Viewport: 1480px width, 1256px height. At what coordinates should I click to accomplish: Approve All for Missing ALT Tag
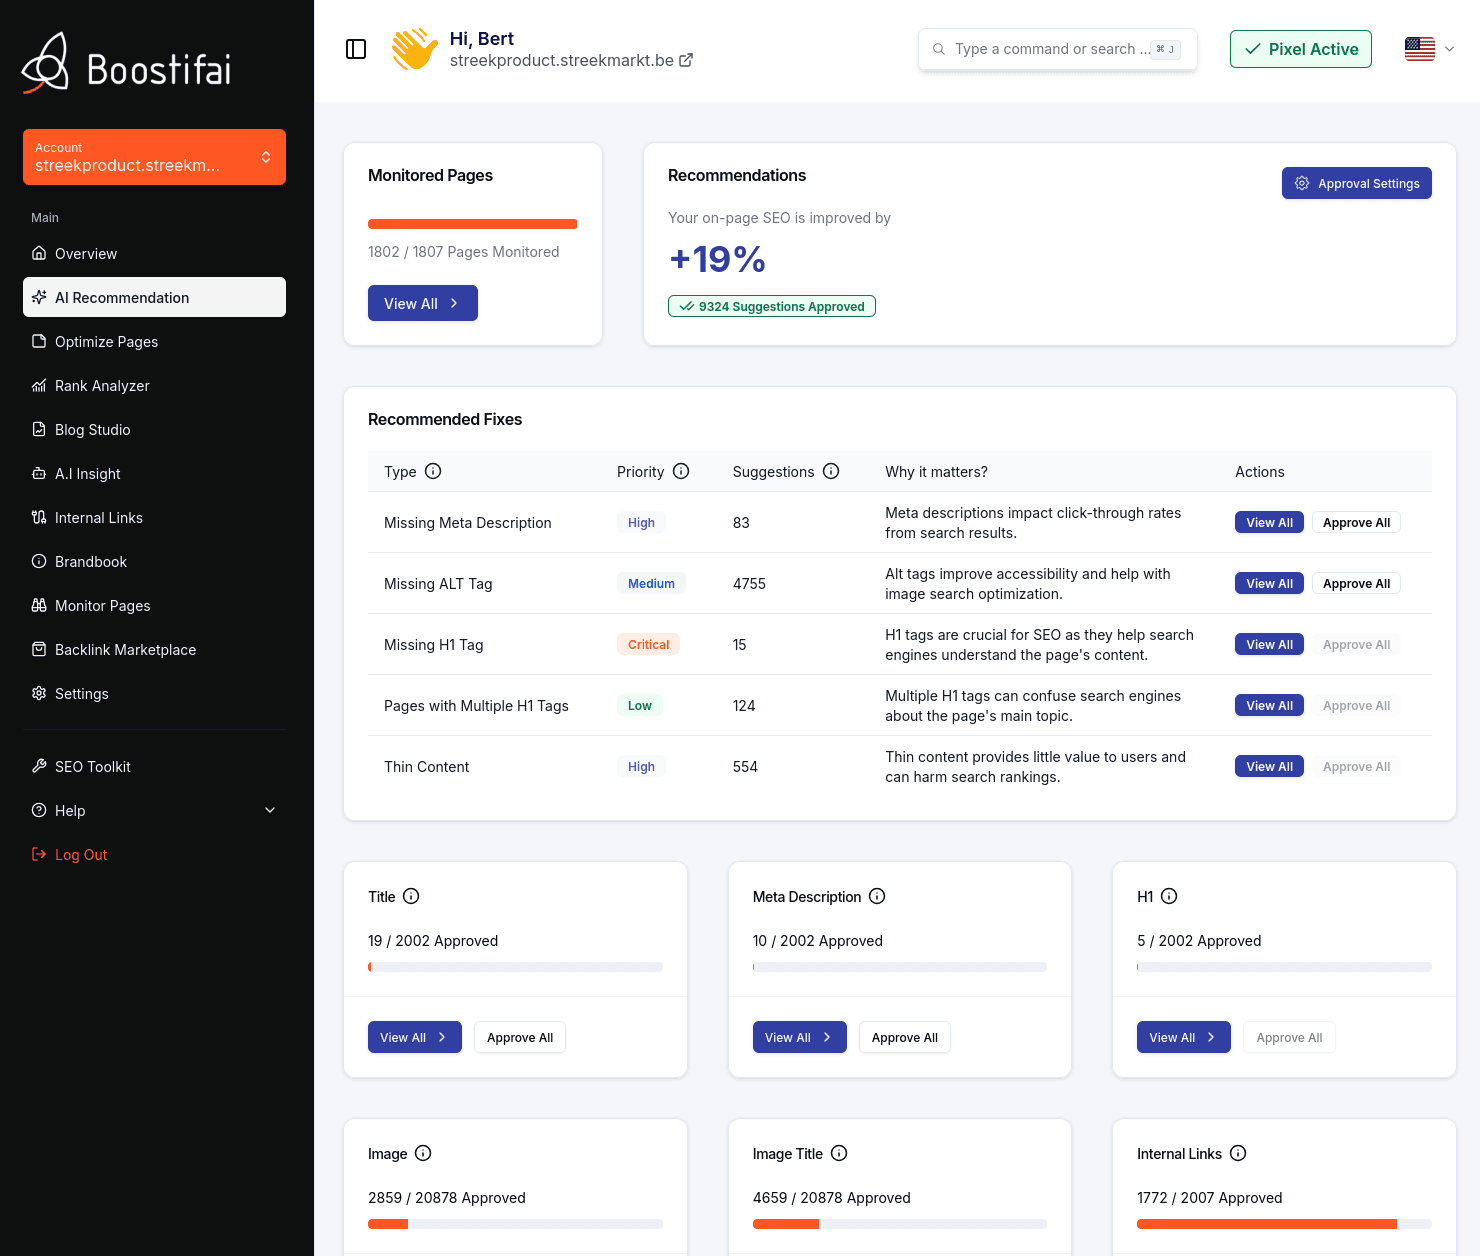(1356, 583)
